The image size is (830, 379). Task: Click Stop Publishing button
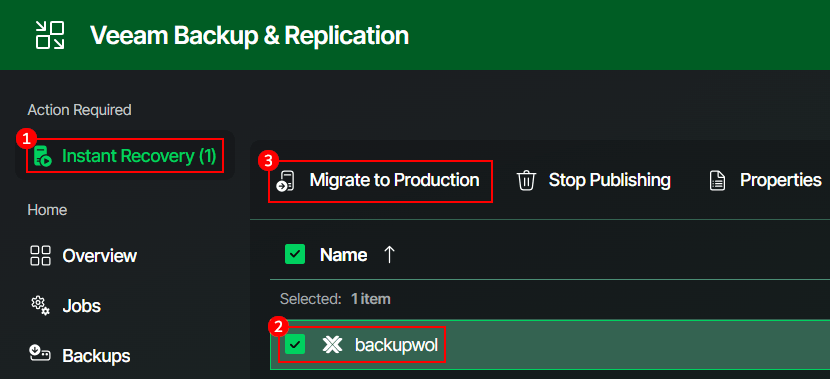point(594,181)
